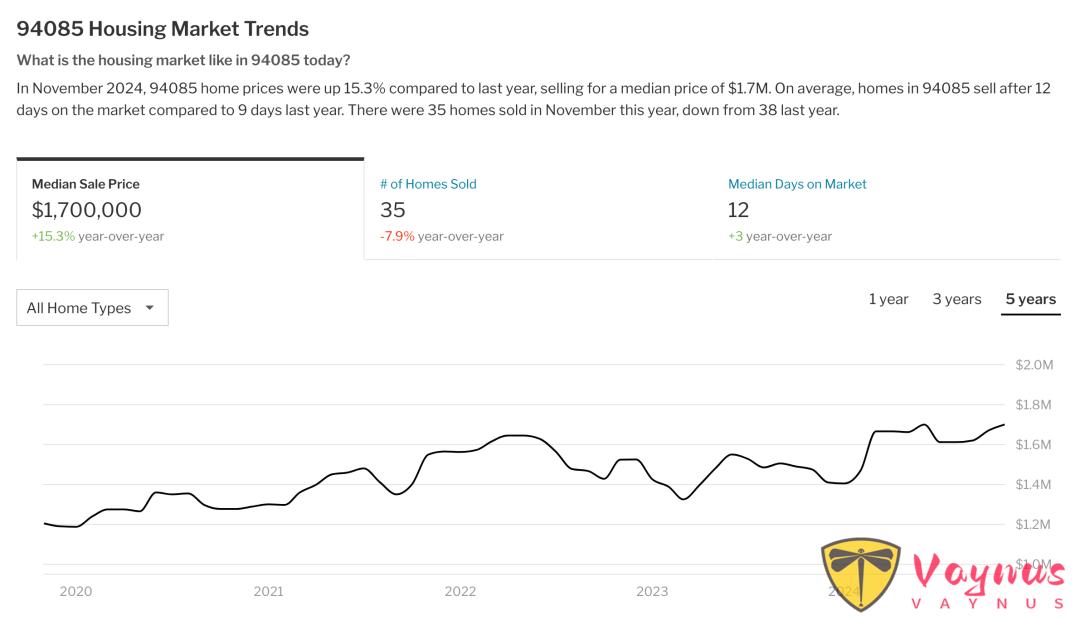
Task: Click the 2021 label on the chart axis
Action: [x=268, y=591]
